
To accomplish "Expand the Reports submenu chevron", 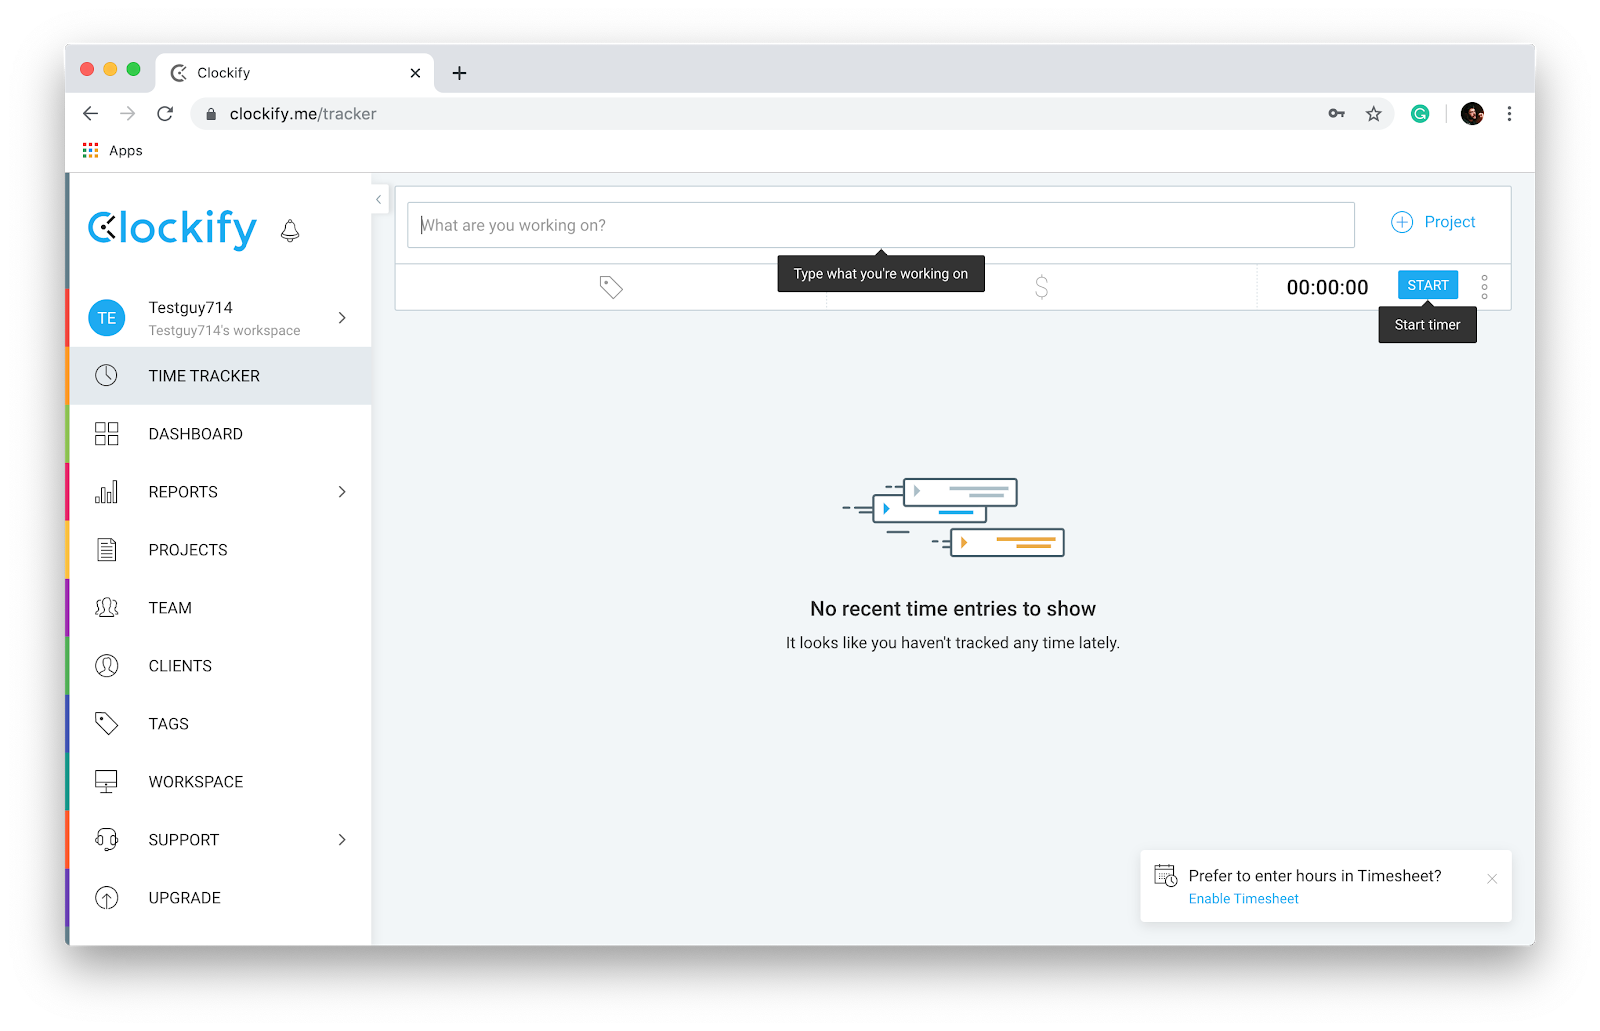I will tap(342, 492).
